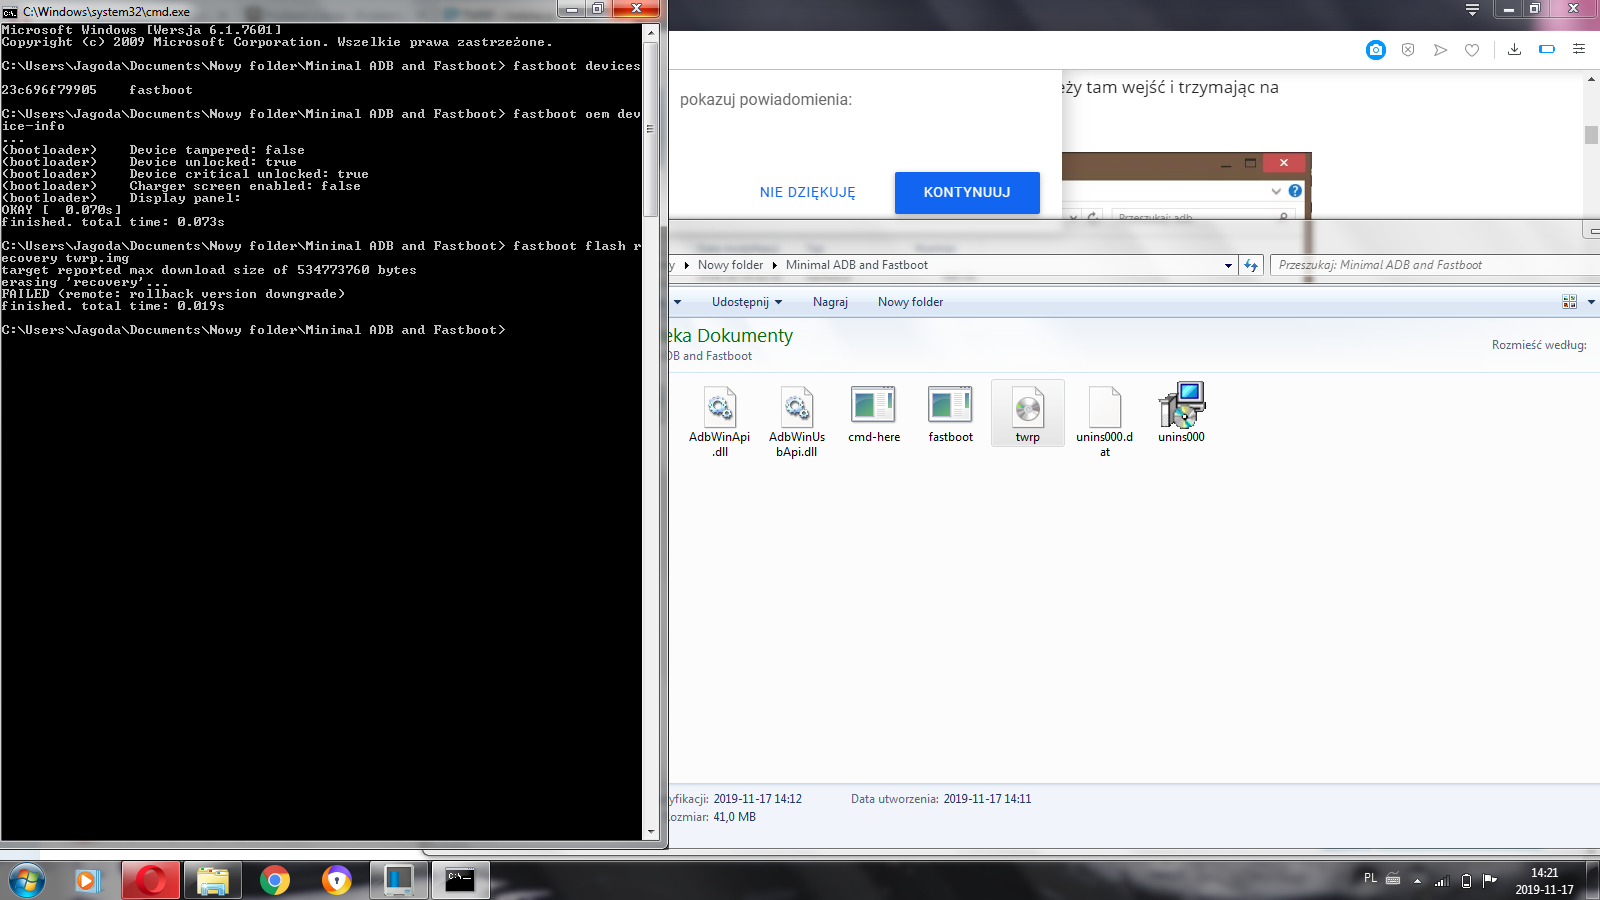Image resolution: width=1600 pixels, height=900 pixels.
Task: Click the NIE DZIĘKUJĘ link
Action: point(807,193)
